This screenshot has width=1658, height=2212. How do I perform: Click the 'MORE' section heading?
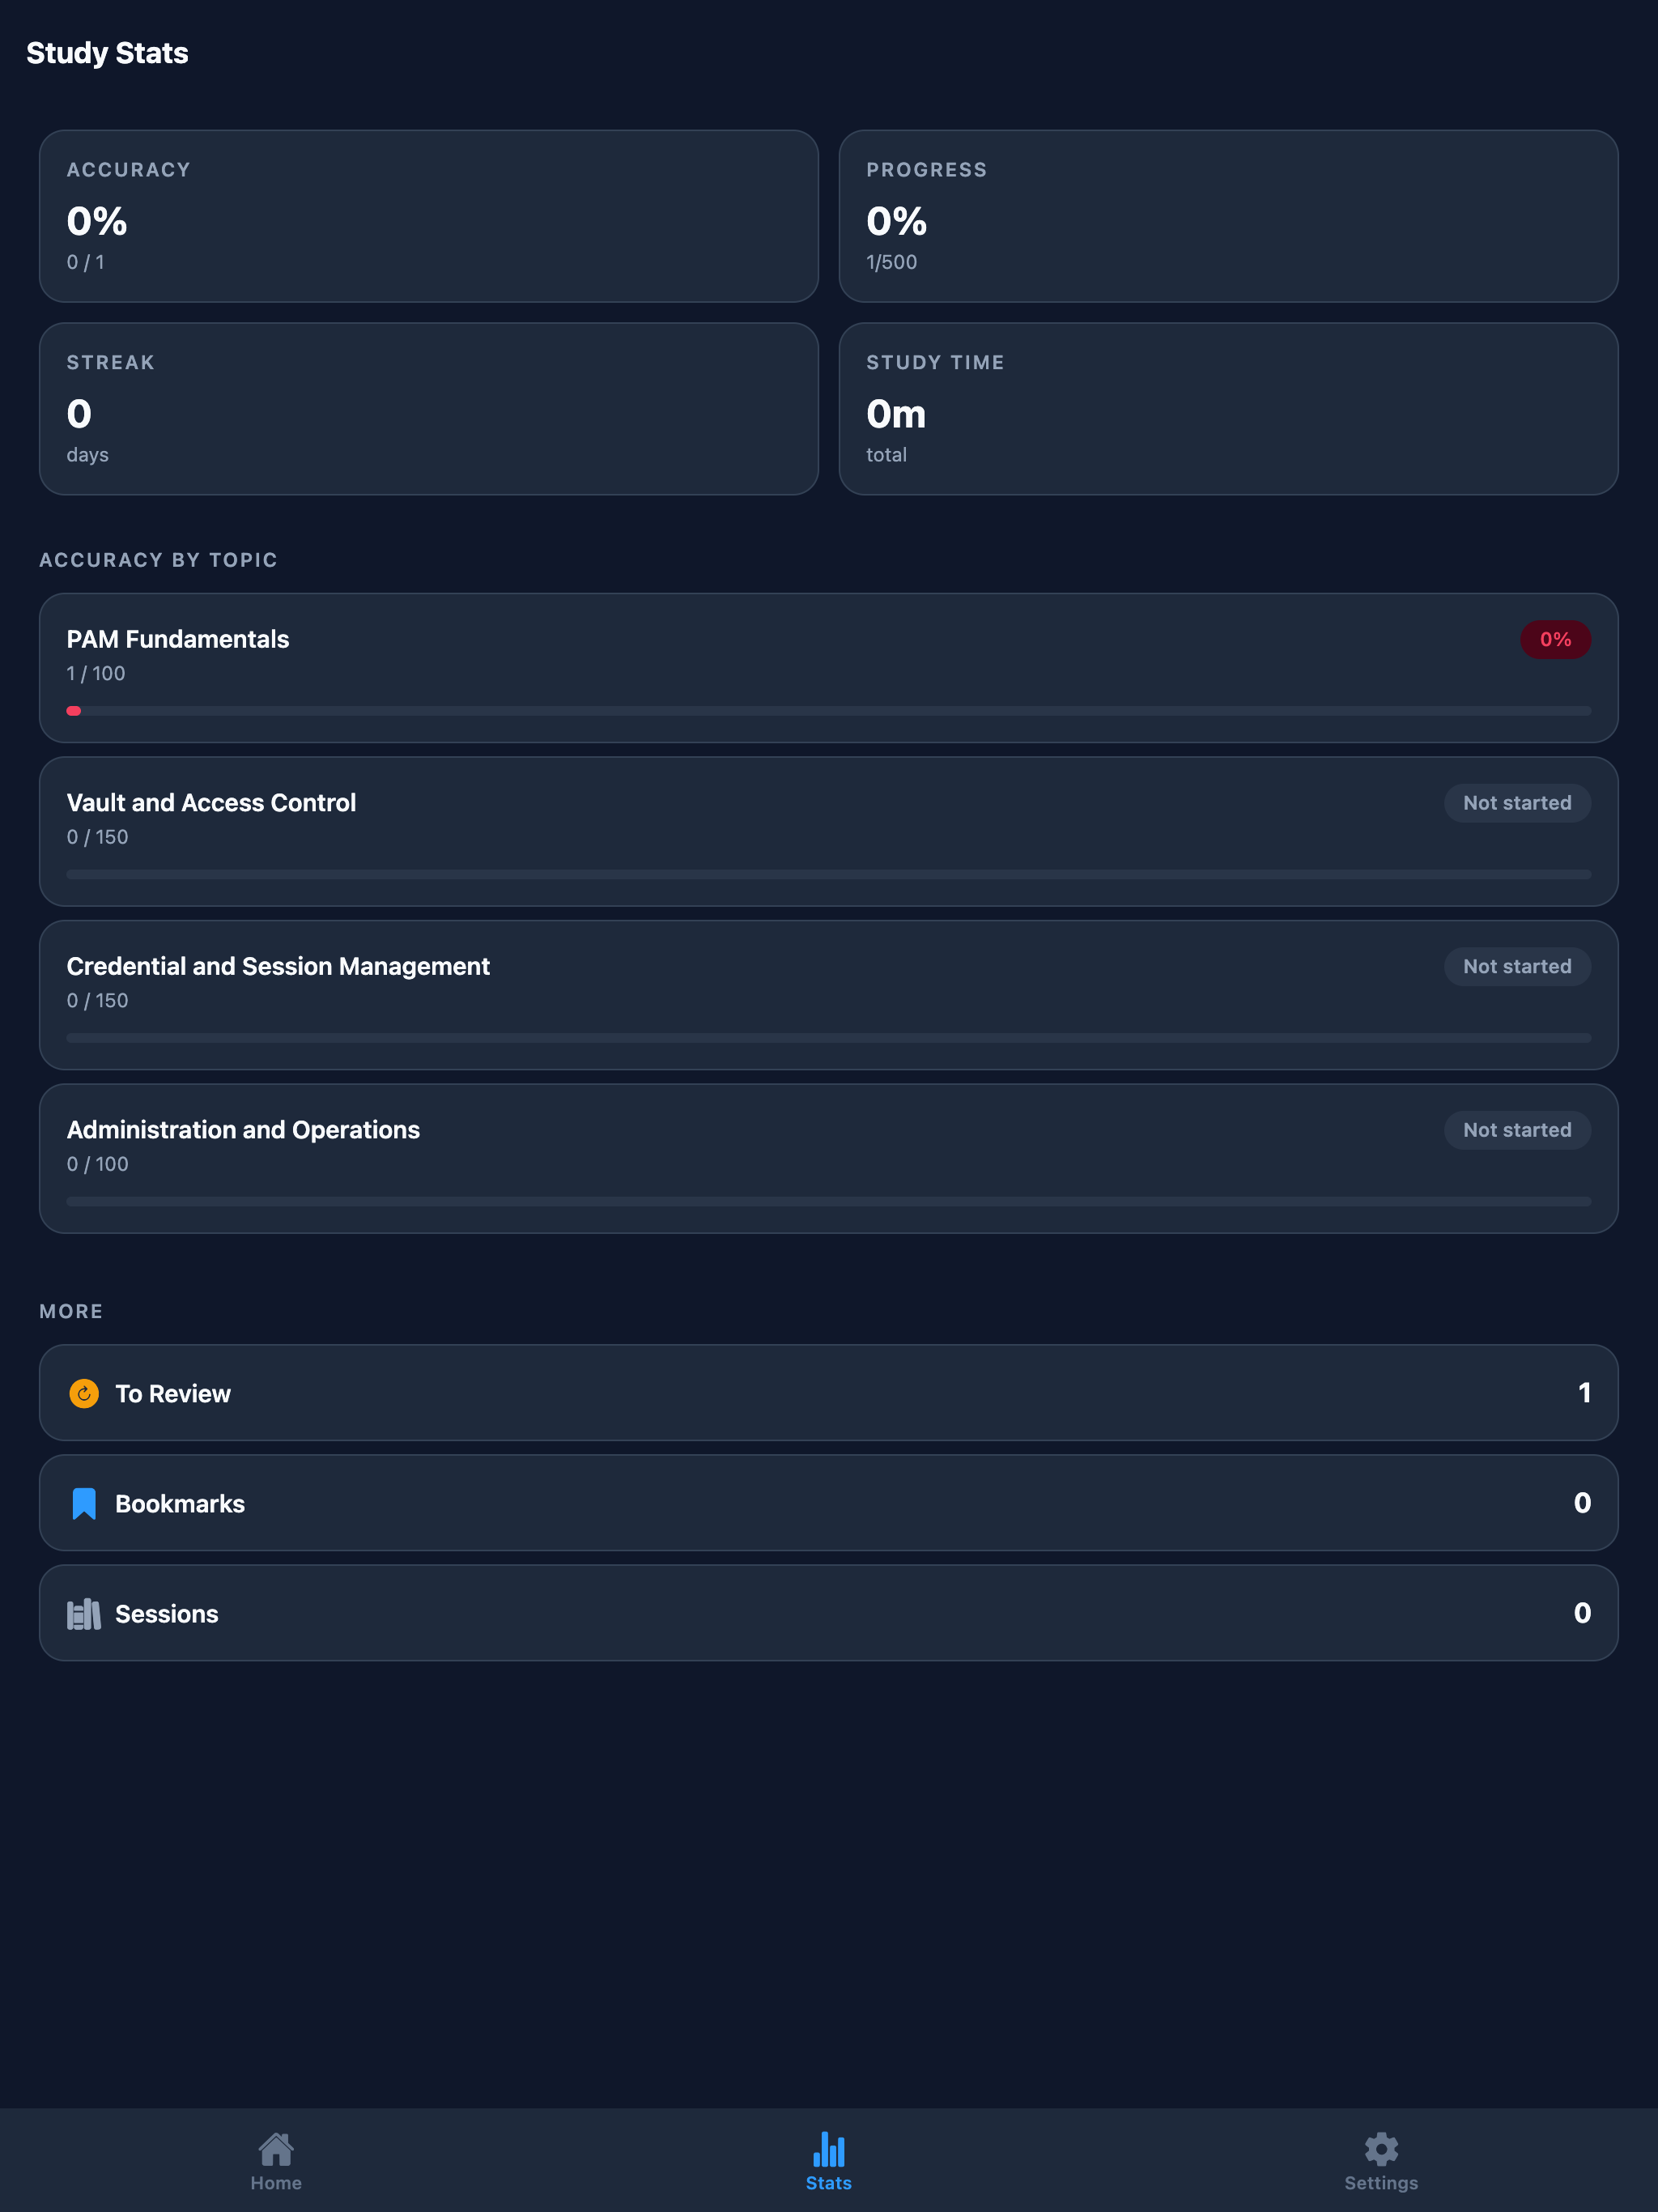point(71,1311)
